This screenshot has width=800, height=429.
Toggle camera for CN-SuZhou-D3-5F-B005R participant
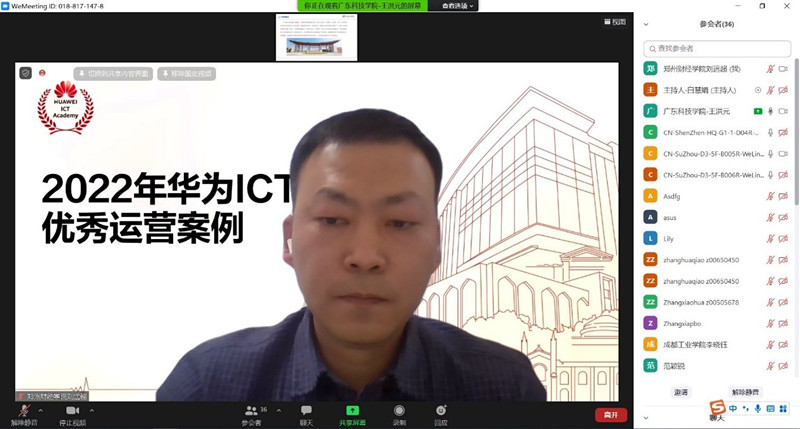coord(783,154)
